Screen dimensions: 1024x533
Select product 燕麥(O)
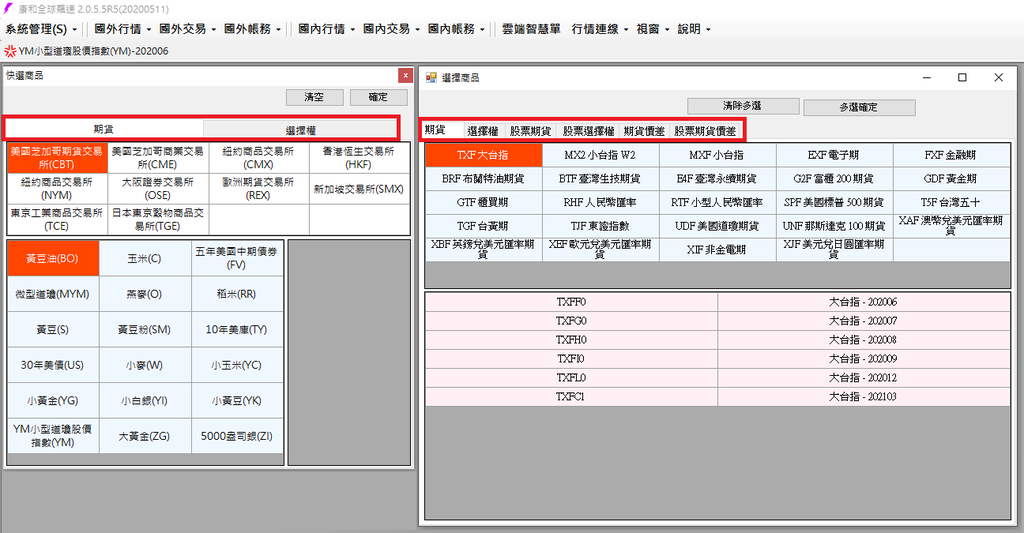[145, 294]
